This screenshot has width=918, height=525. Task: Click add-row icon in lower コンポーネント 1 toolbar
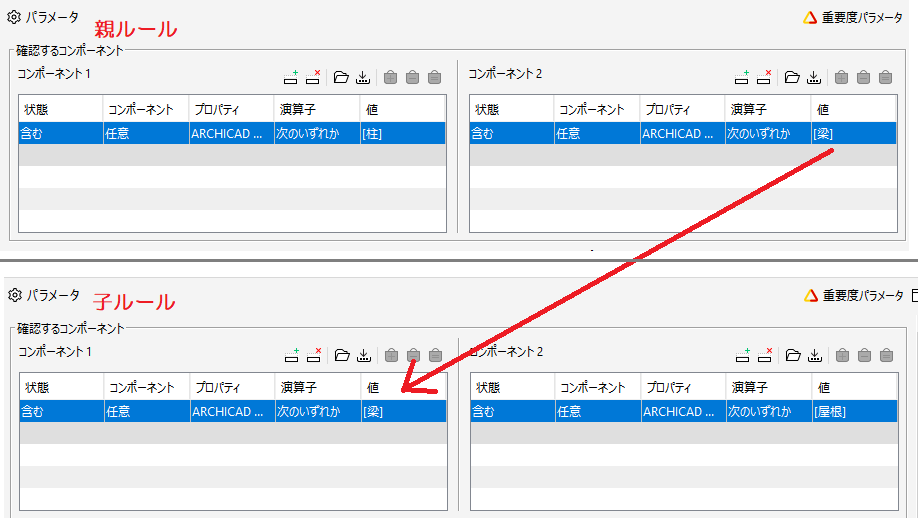292,355
